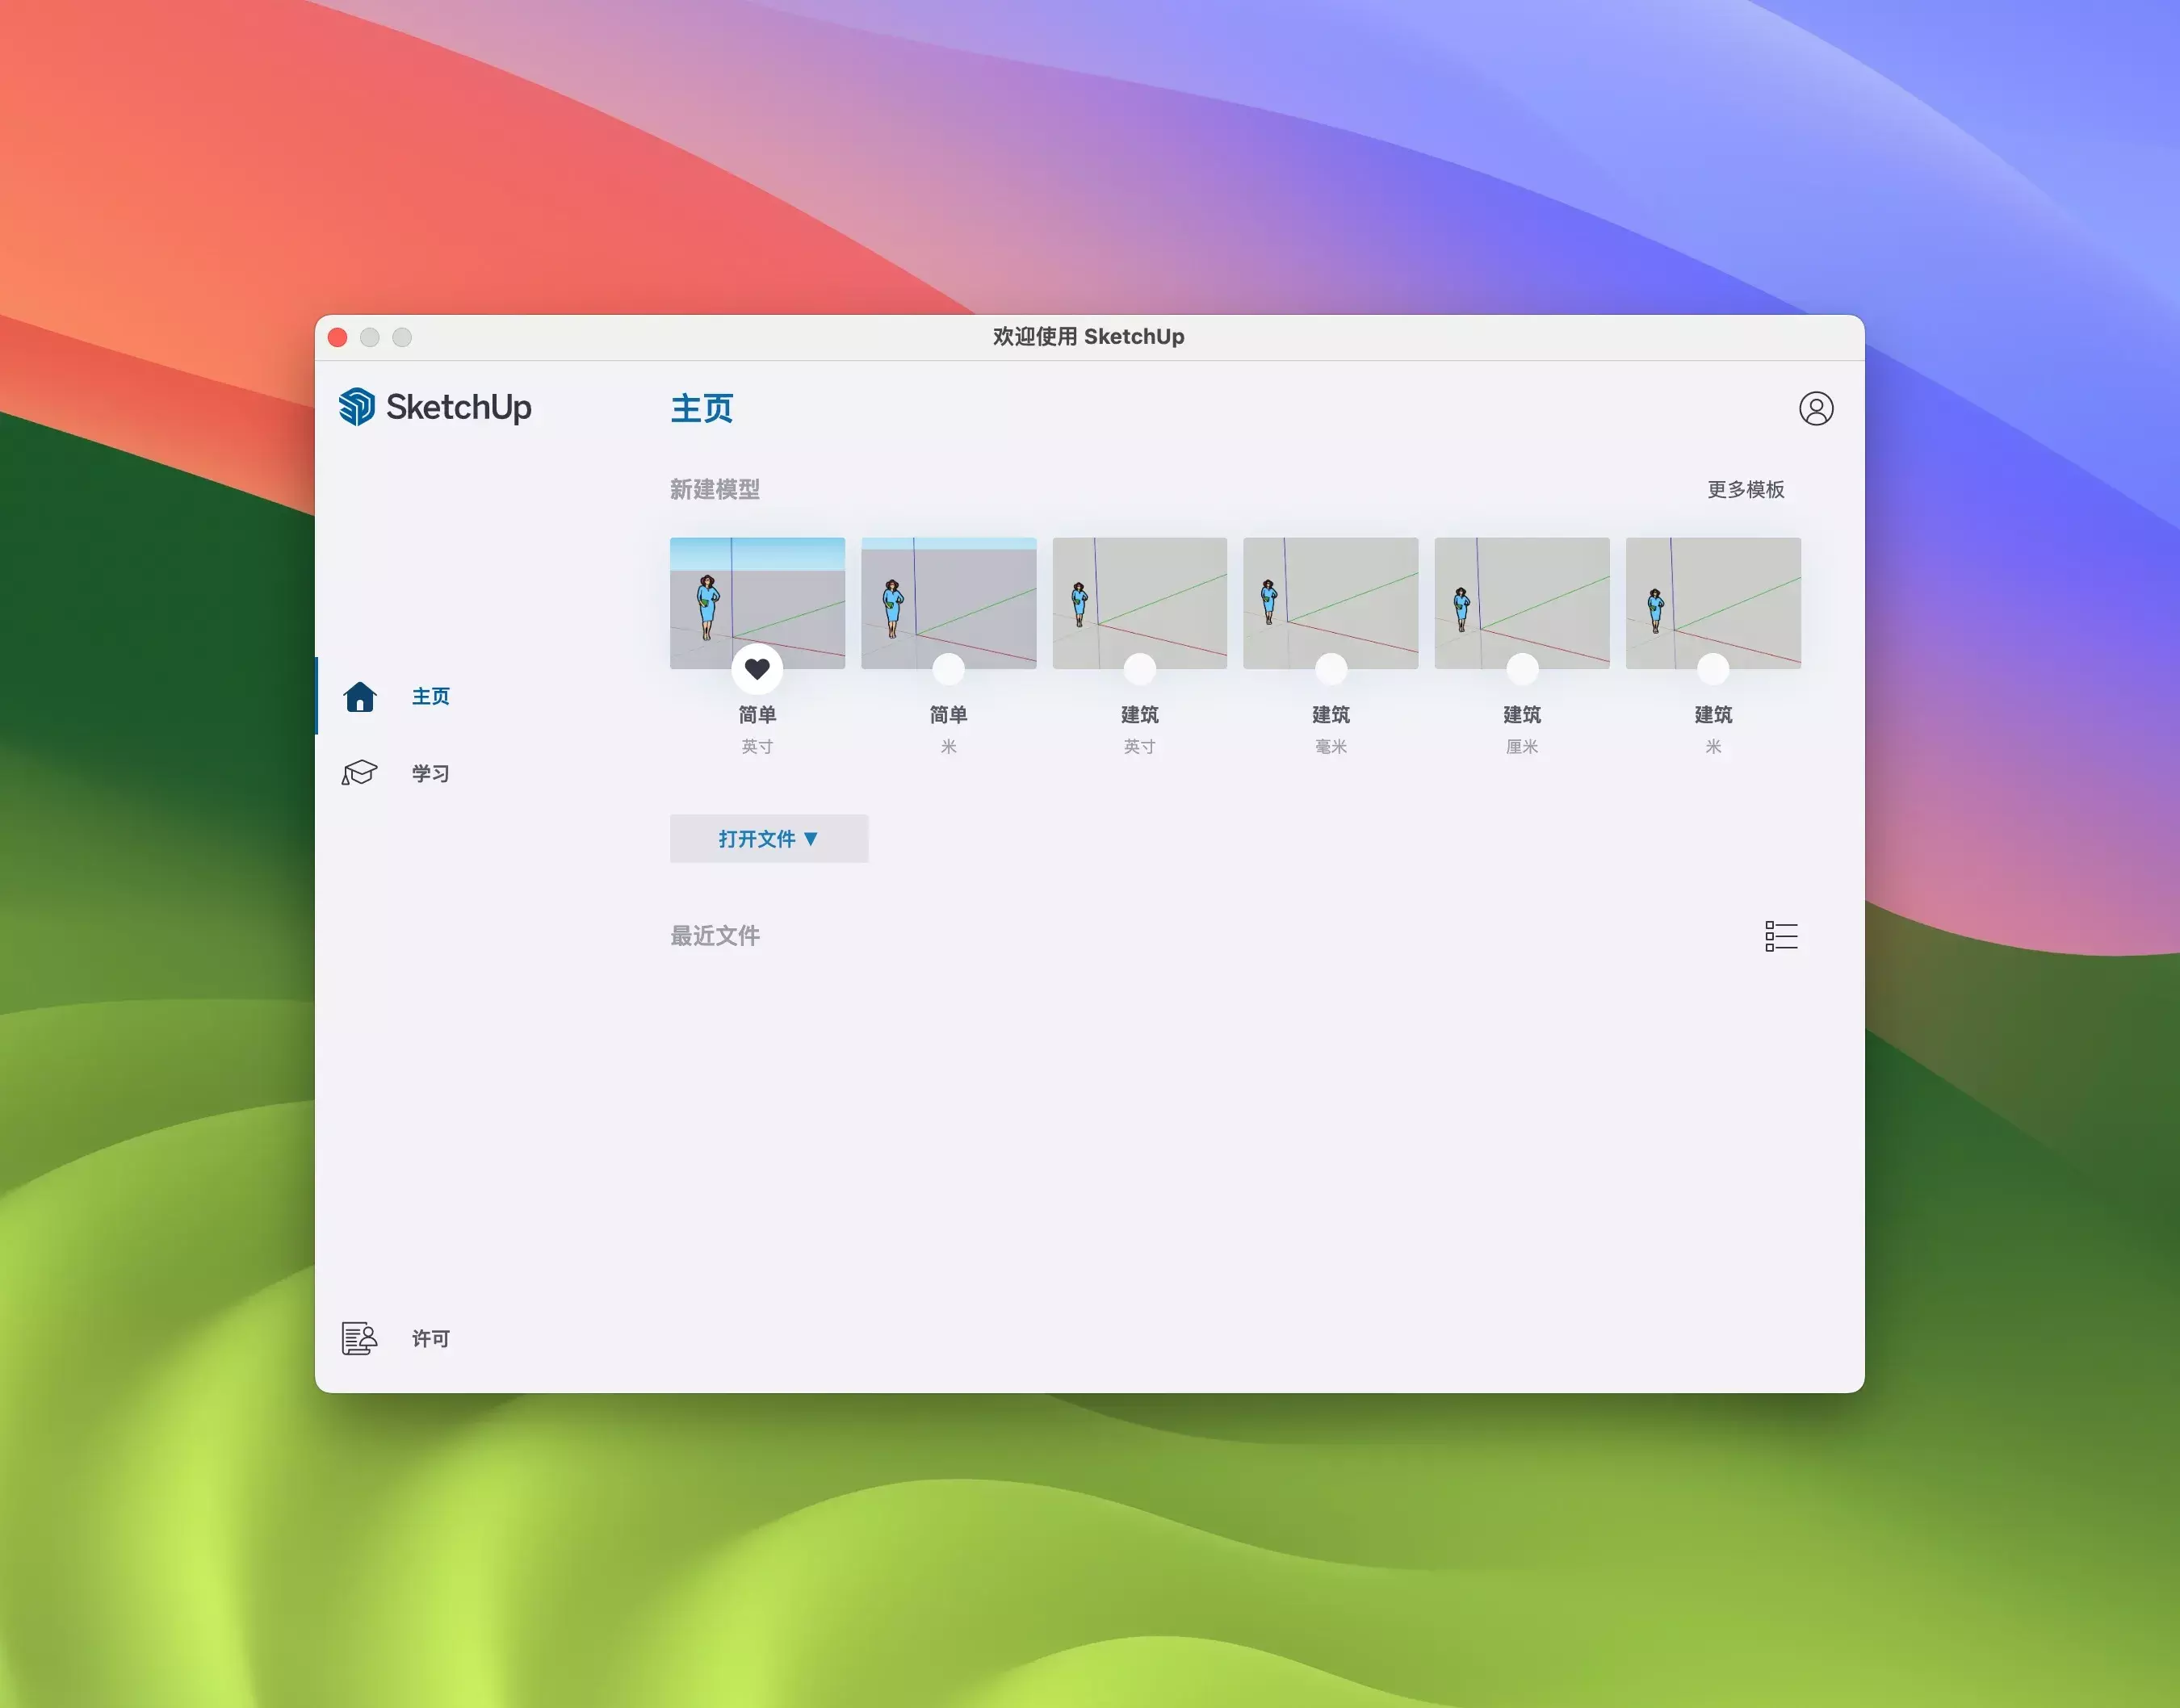
Task: Unfavorite the 简单 英寸 template heart
Action: pyautogui.click(x=757, y=669)
